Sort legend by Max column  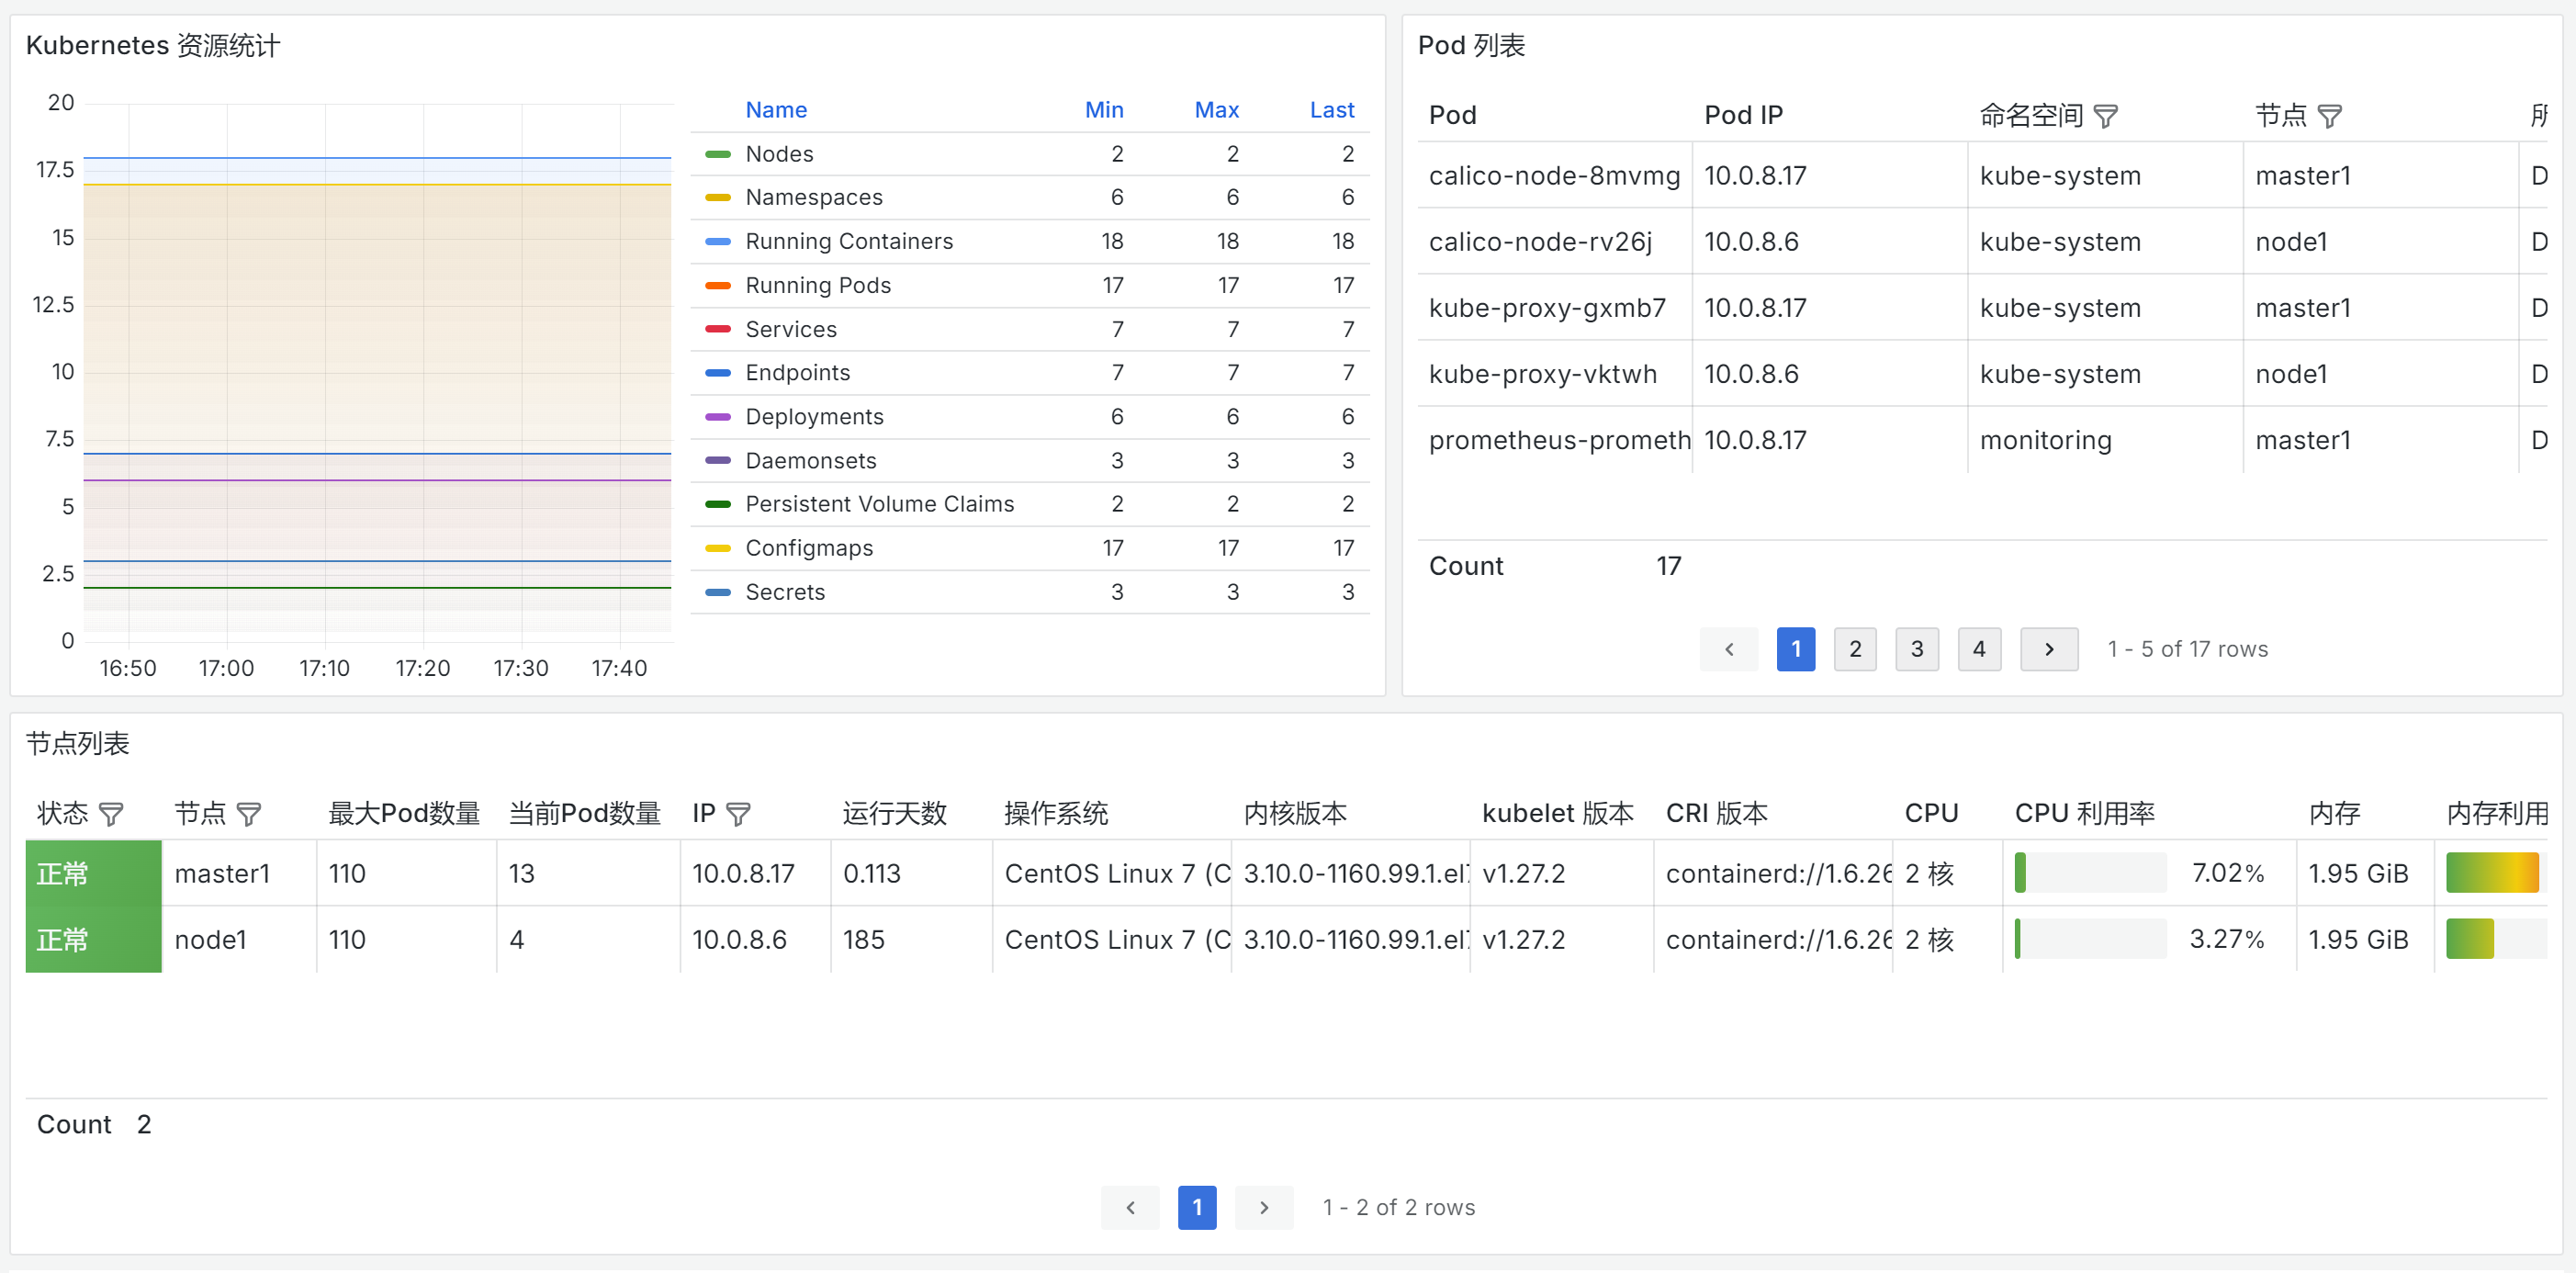(x=1216, y=110)
